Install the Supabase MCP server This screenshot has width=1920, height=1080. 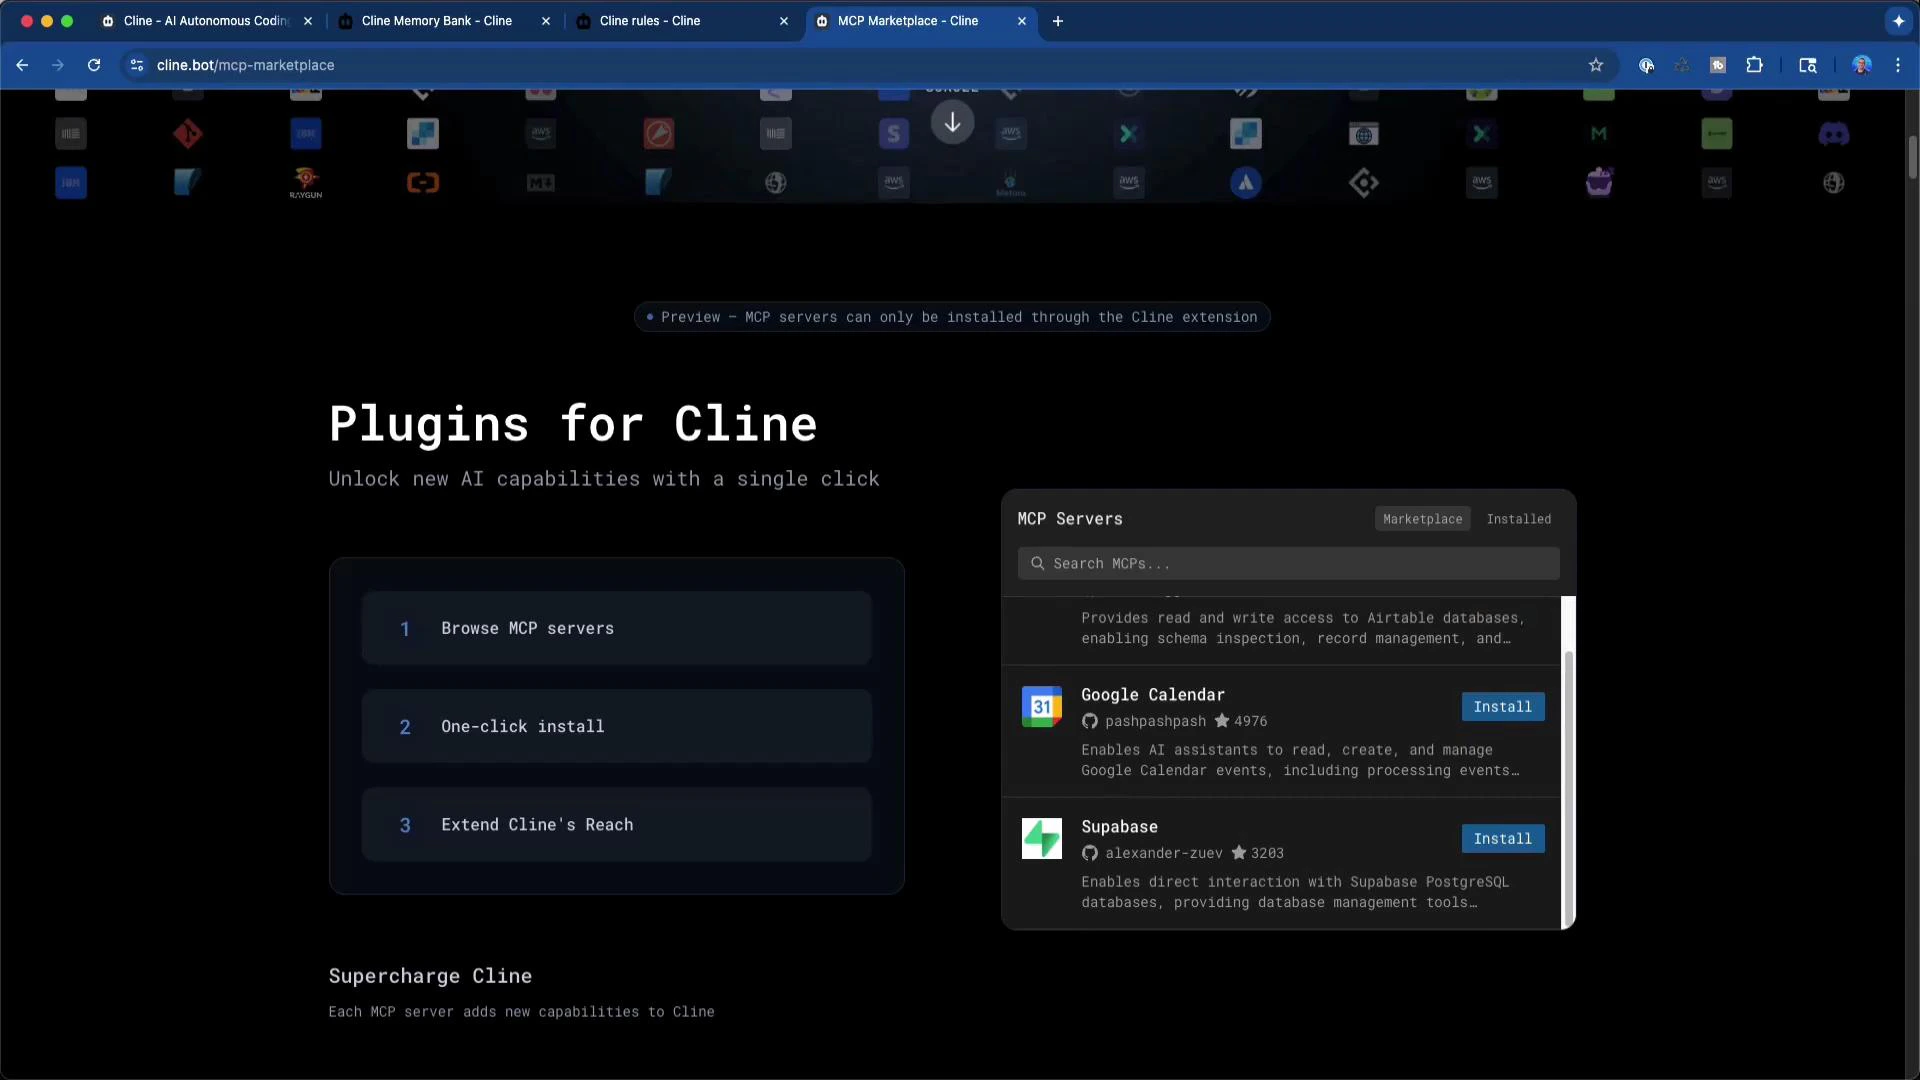1502,839
